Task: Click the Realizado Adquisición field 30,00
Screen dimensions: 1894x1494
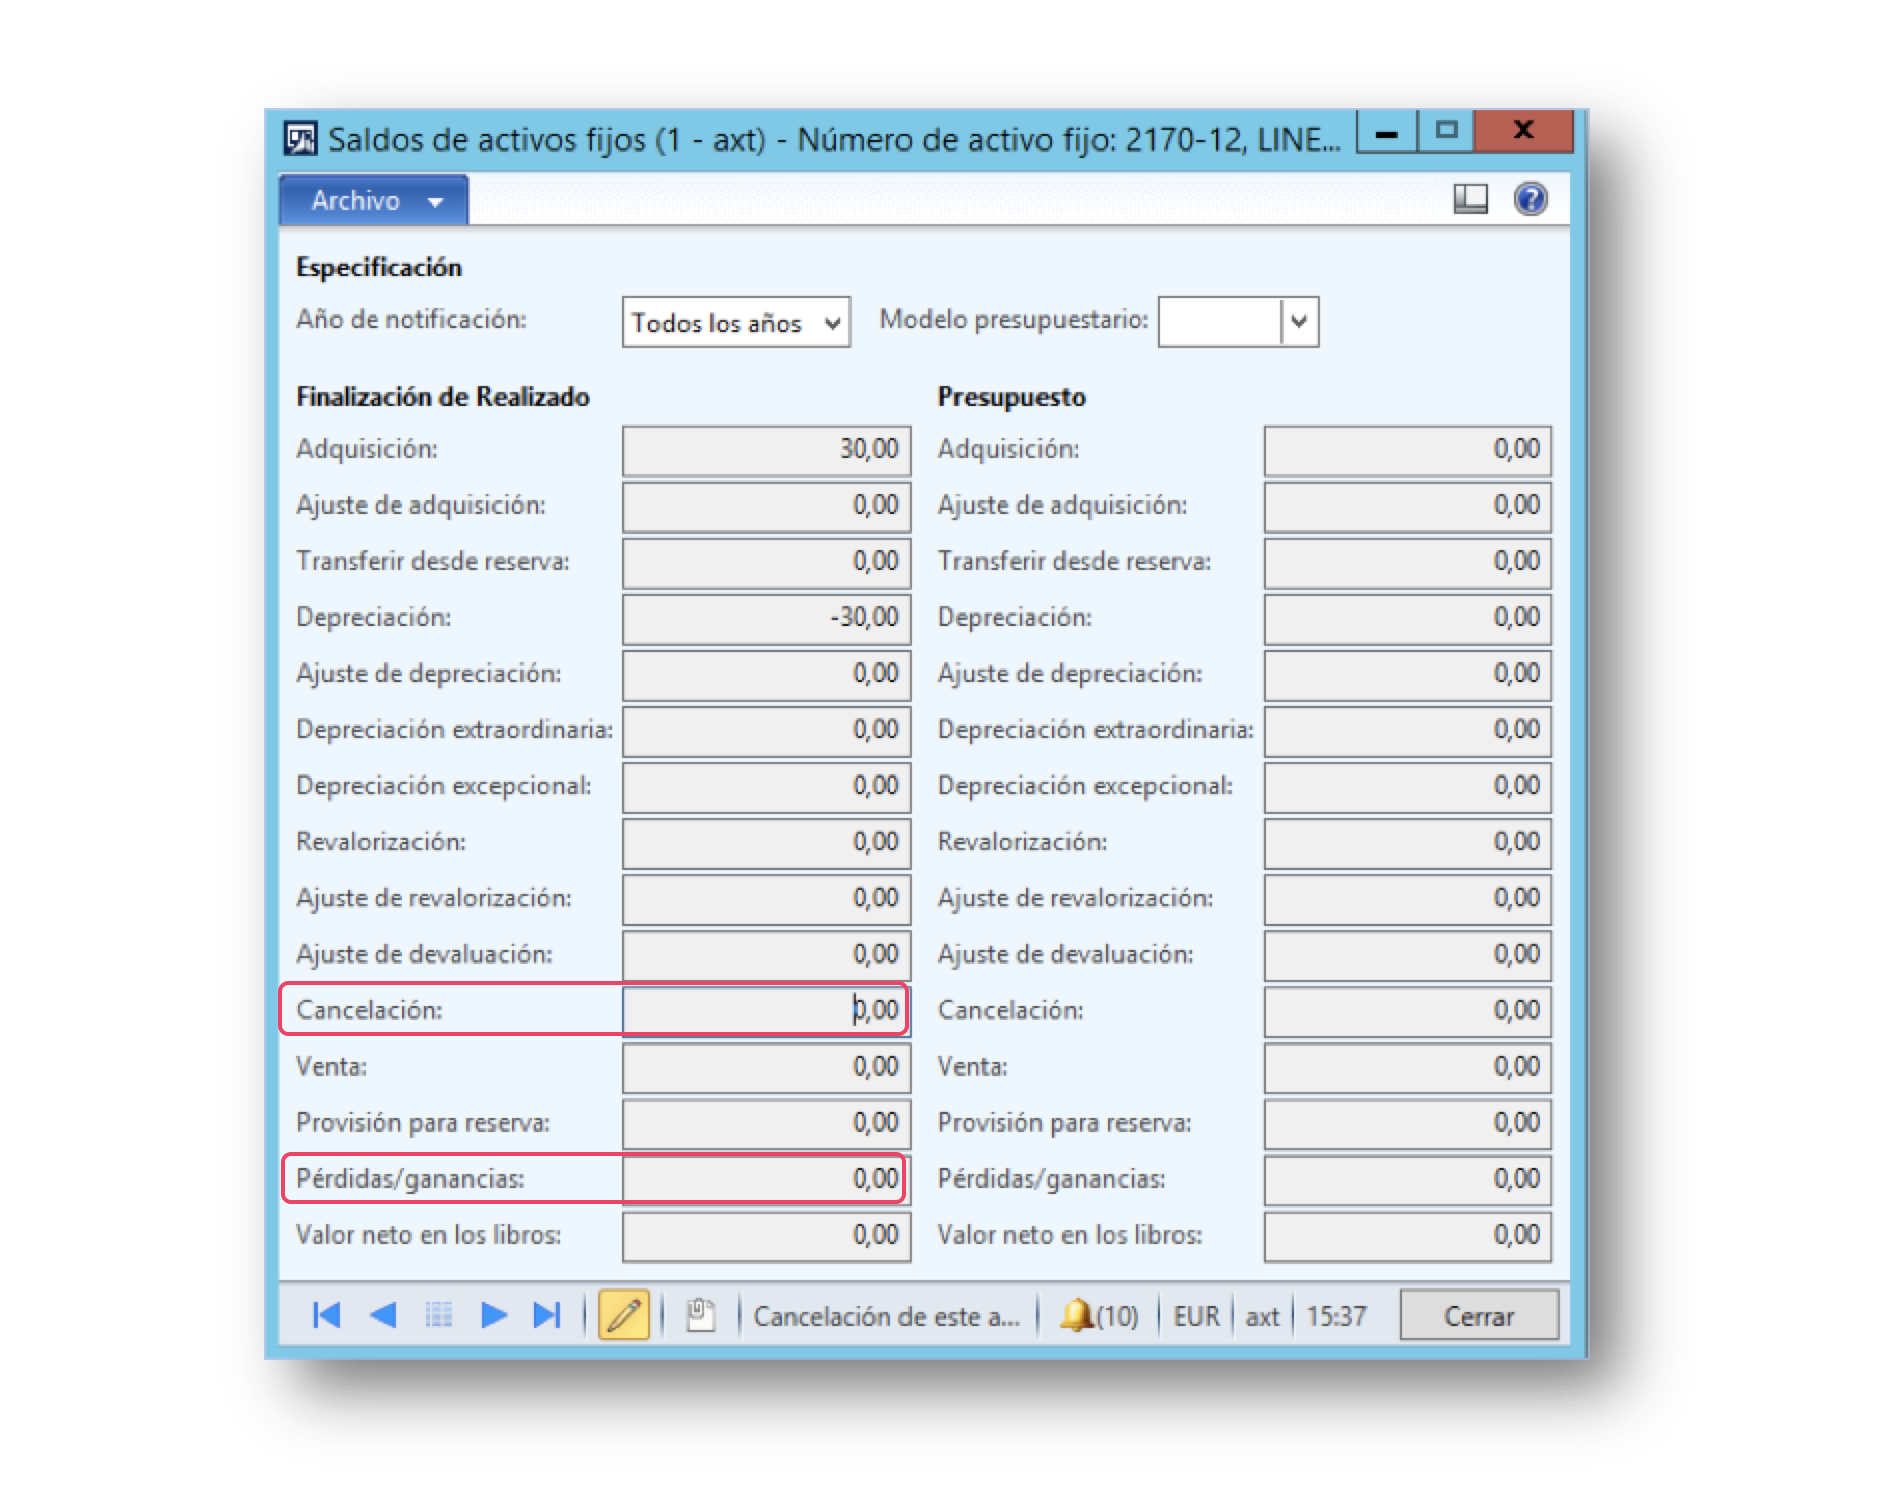Action: [x=766, y=450]
